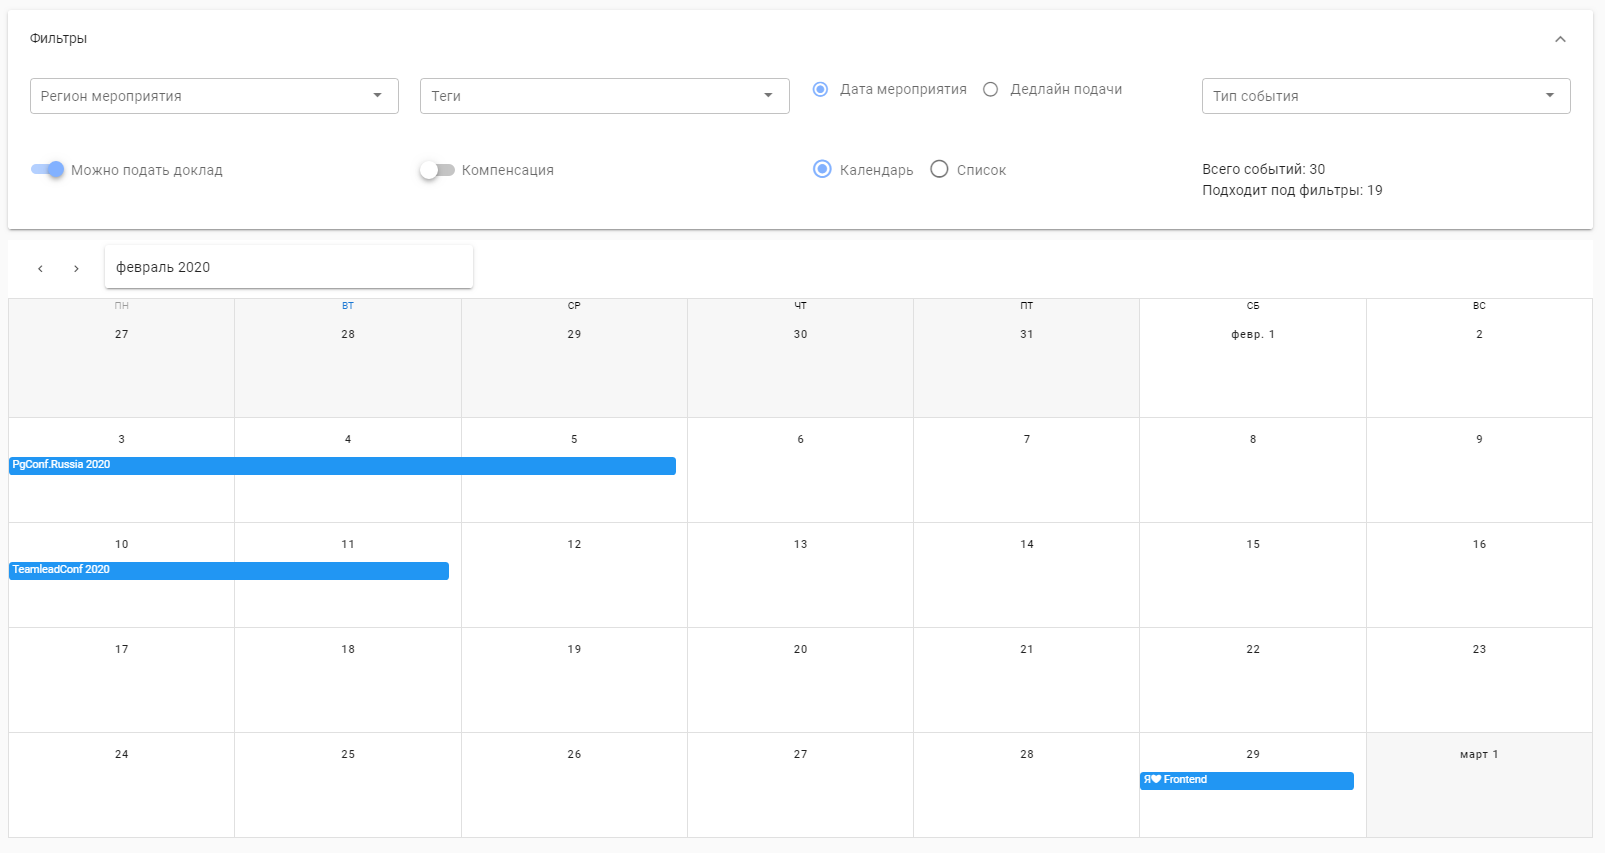Go to next month arrow
Screen dimensions: 1605x853
click(76, 268)
